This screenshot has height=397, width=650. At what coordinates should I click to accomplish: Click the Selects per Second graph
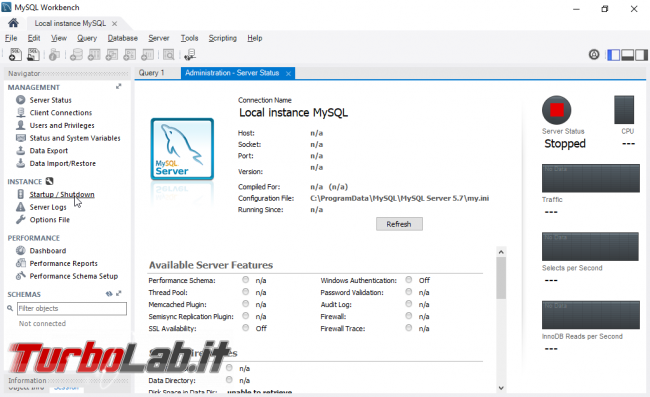pyautogui.click(x=590, y=246)
